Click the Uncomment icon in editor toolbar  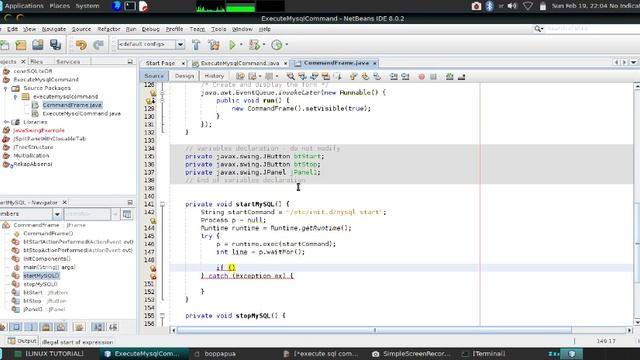click(x=462, y=76)
